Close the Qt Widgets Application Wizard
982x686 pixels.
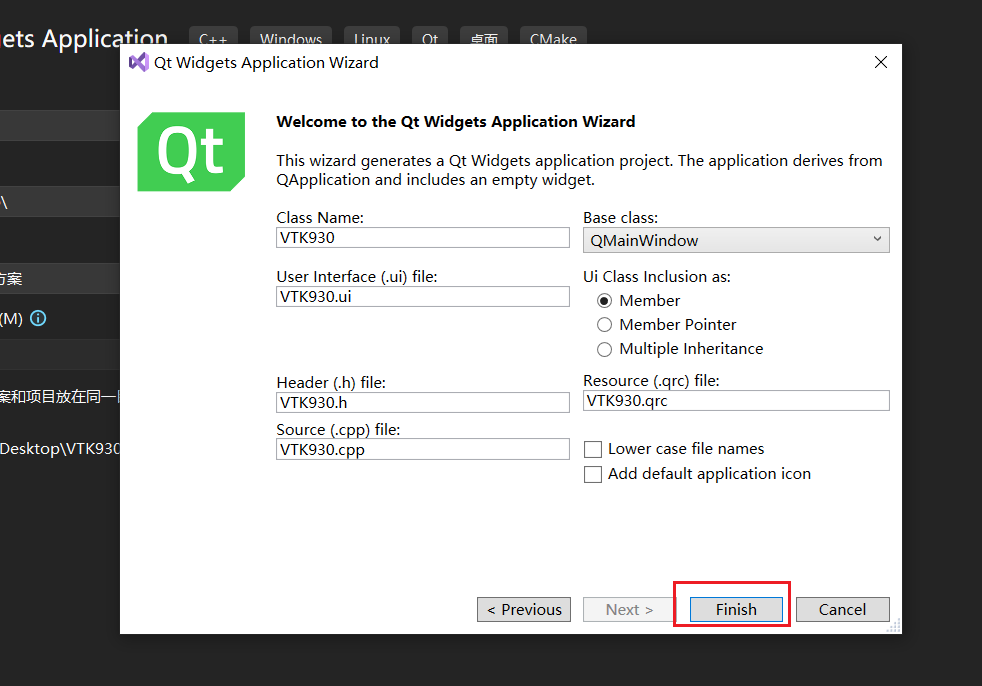(x=881, y=62)
